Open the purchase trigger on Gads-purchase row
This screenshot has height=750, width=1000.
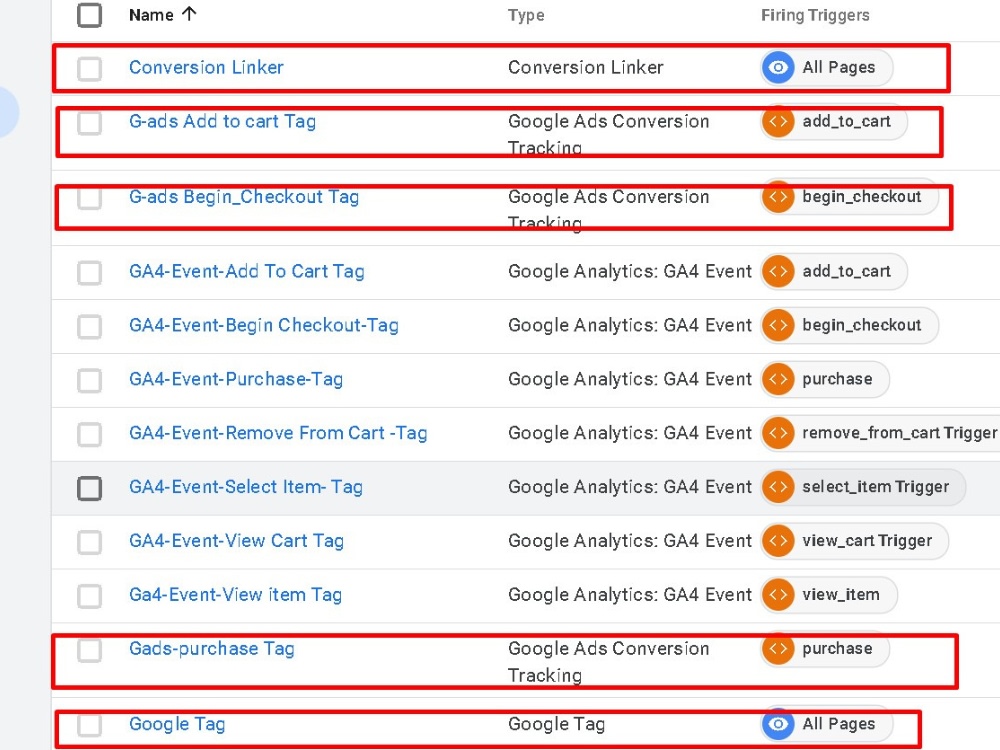coord(825,649)
